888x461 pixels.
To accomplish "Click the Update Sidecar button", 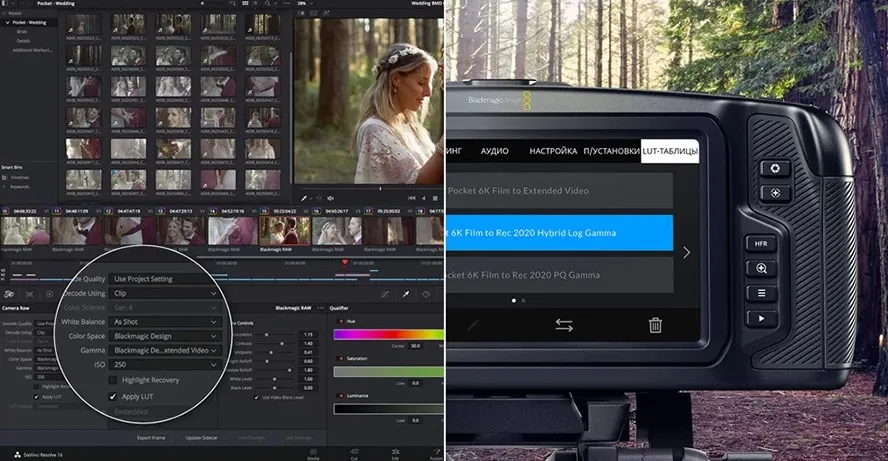I will coord(202,438).
